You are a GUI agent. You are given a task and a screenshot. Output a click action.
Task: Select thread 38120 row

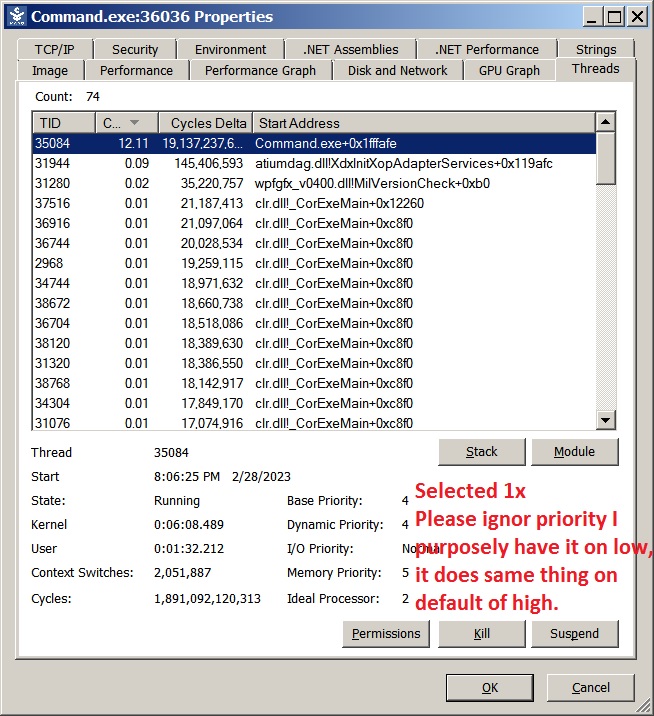314,343
